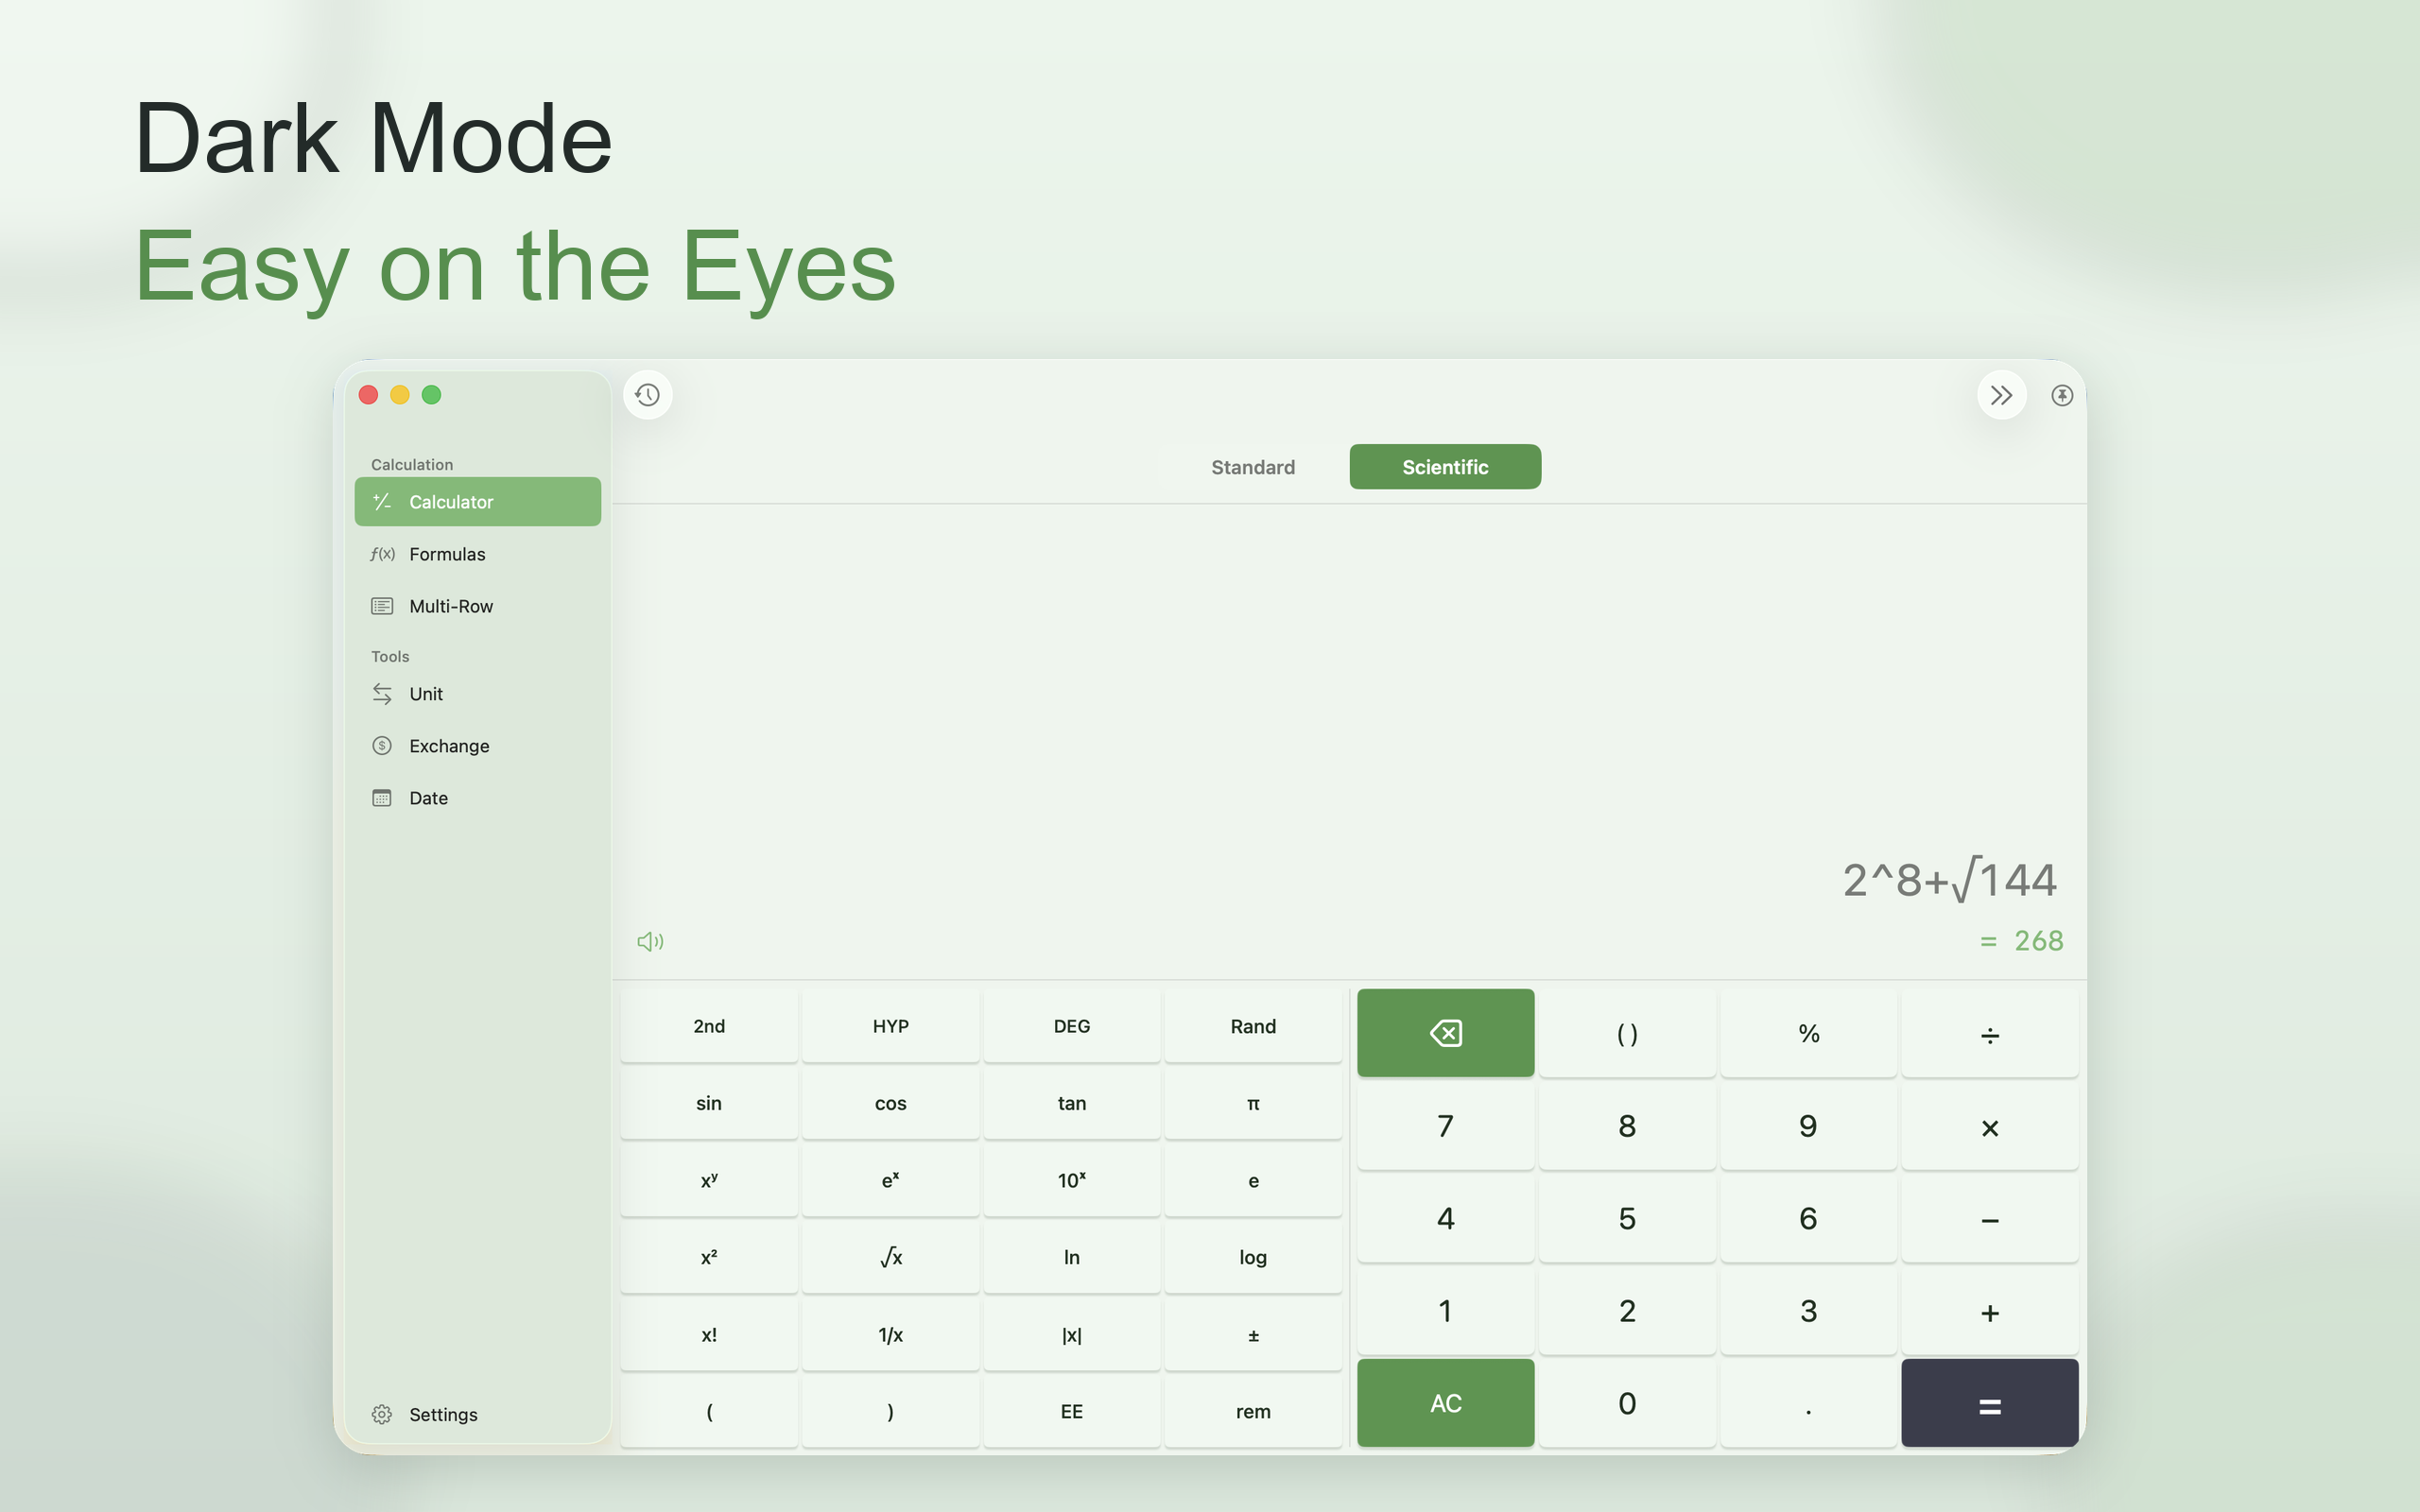Tap the x squared key
Viewport: 2420px width, 1512px height.
(x=709, y=1257)
